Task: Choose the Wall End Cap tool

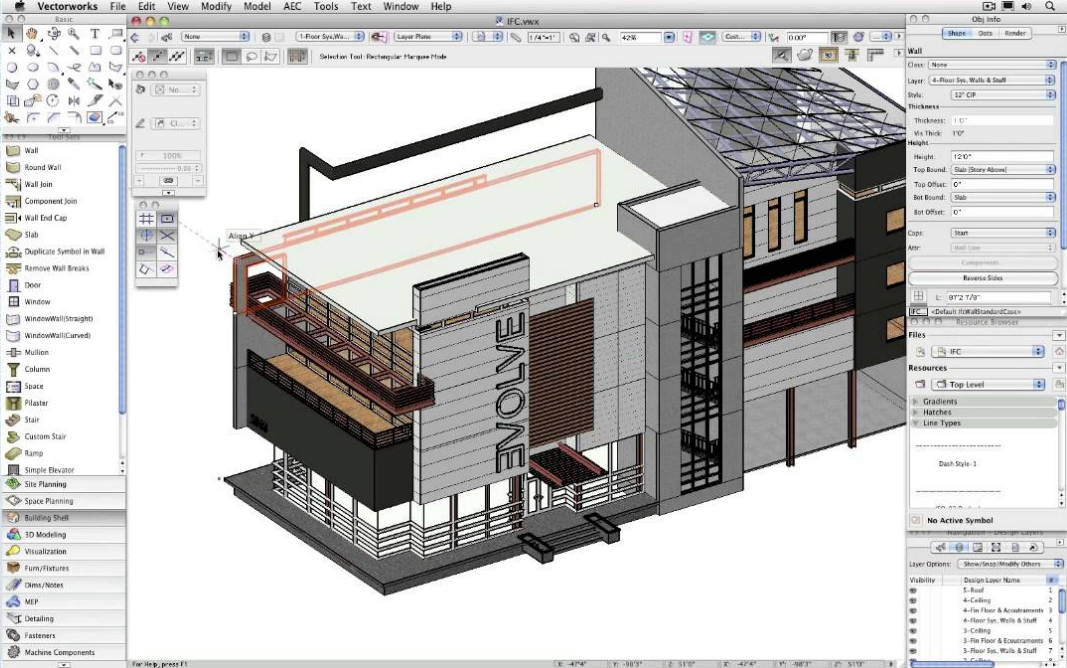Action: 45,218
